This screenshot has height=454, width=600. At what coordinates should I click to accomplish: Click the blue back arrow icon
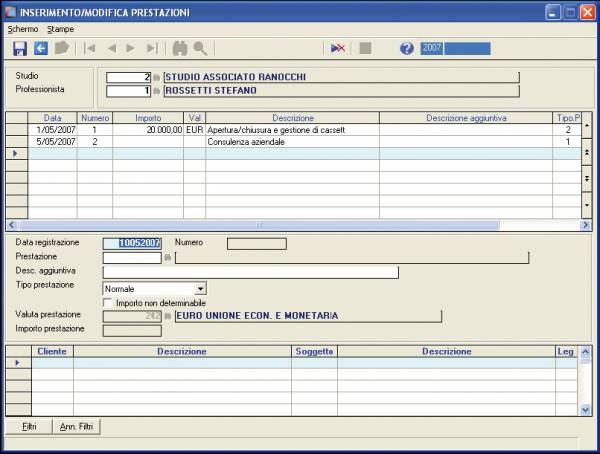click(x=41, y=49)
